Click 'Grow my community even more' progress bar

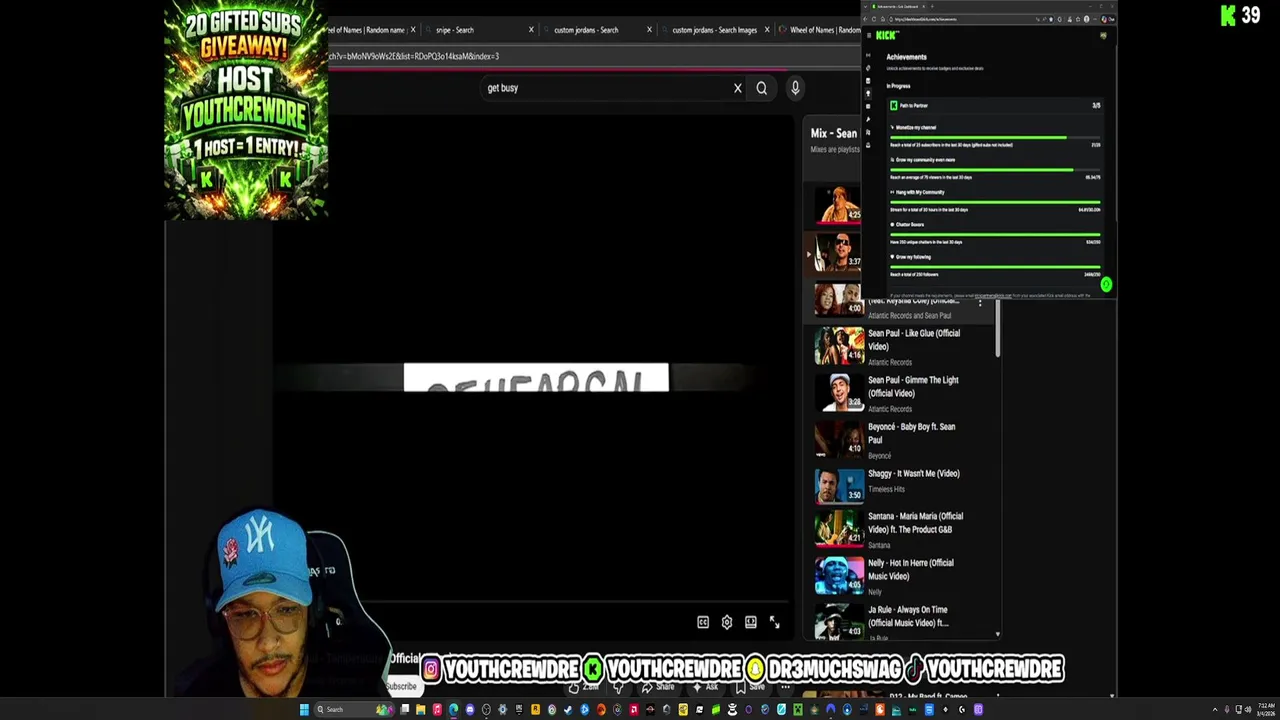point(995,169)
